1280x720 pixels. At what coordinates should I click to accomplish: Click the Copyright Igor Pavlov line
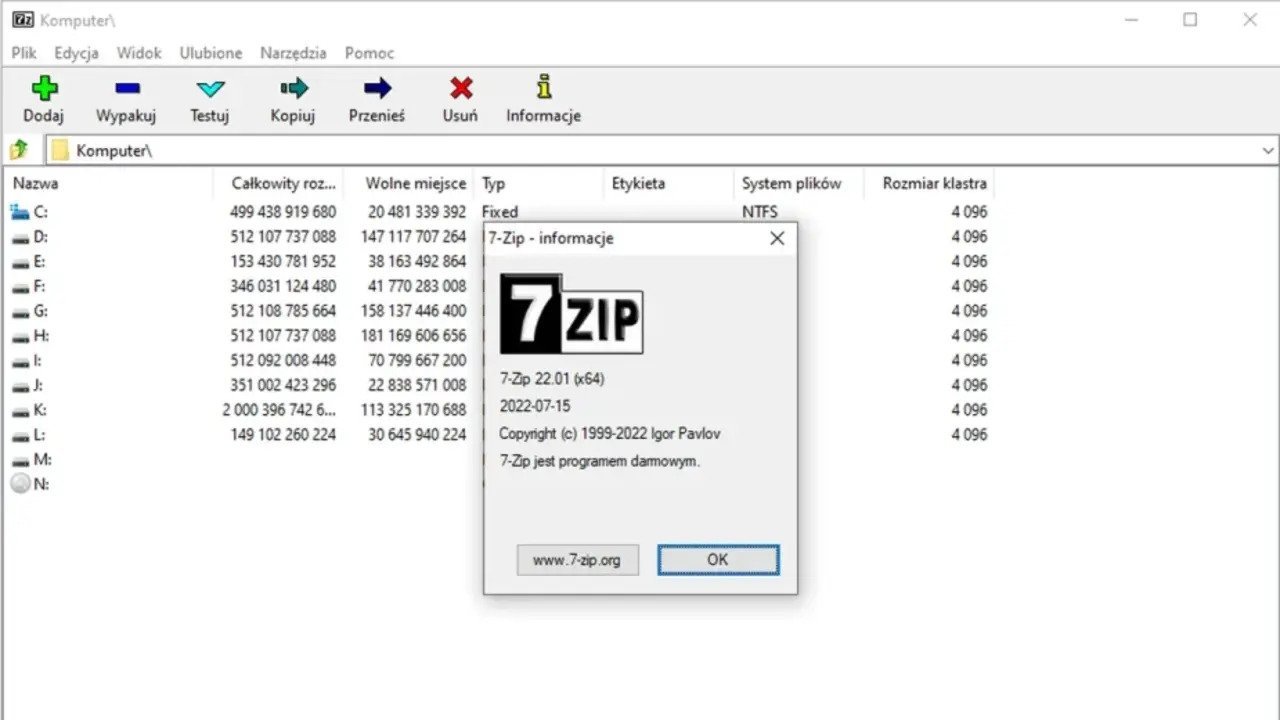(x=610, y=434)
